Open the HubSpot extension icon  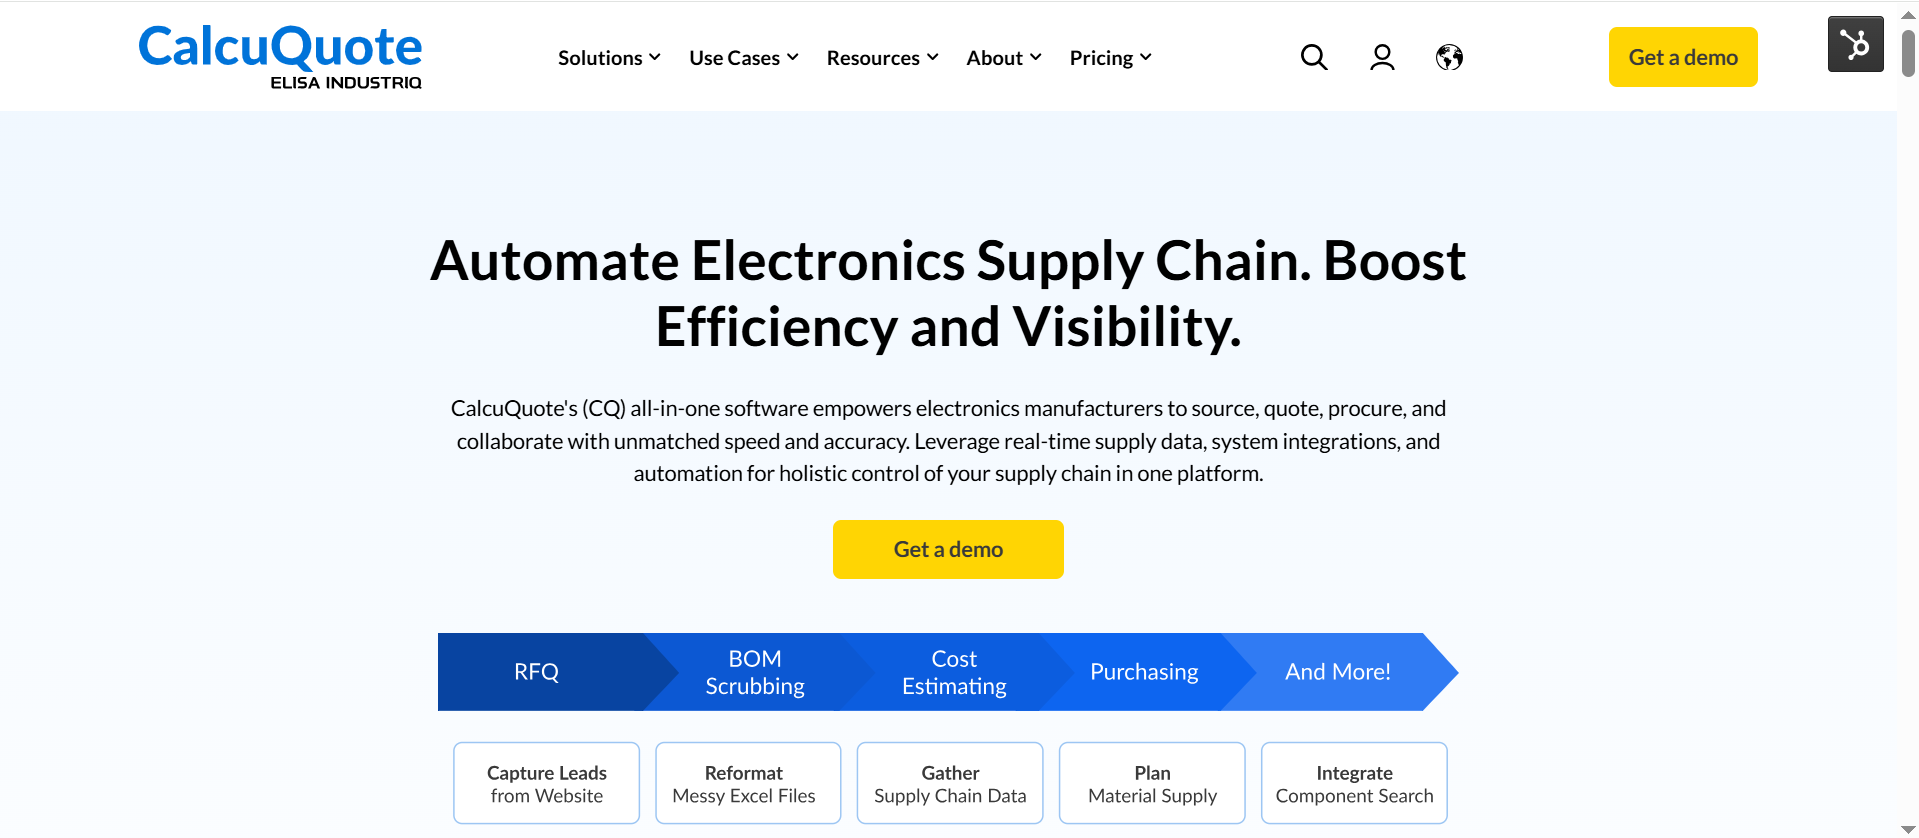[1855, 44]
